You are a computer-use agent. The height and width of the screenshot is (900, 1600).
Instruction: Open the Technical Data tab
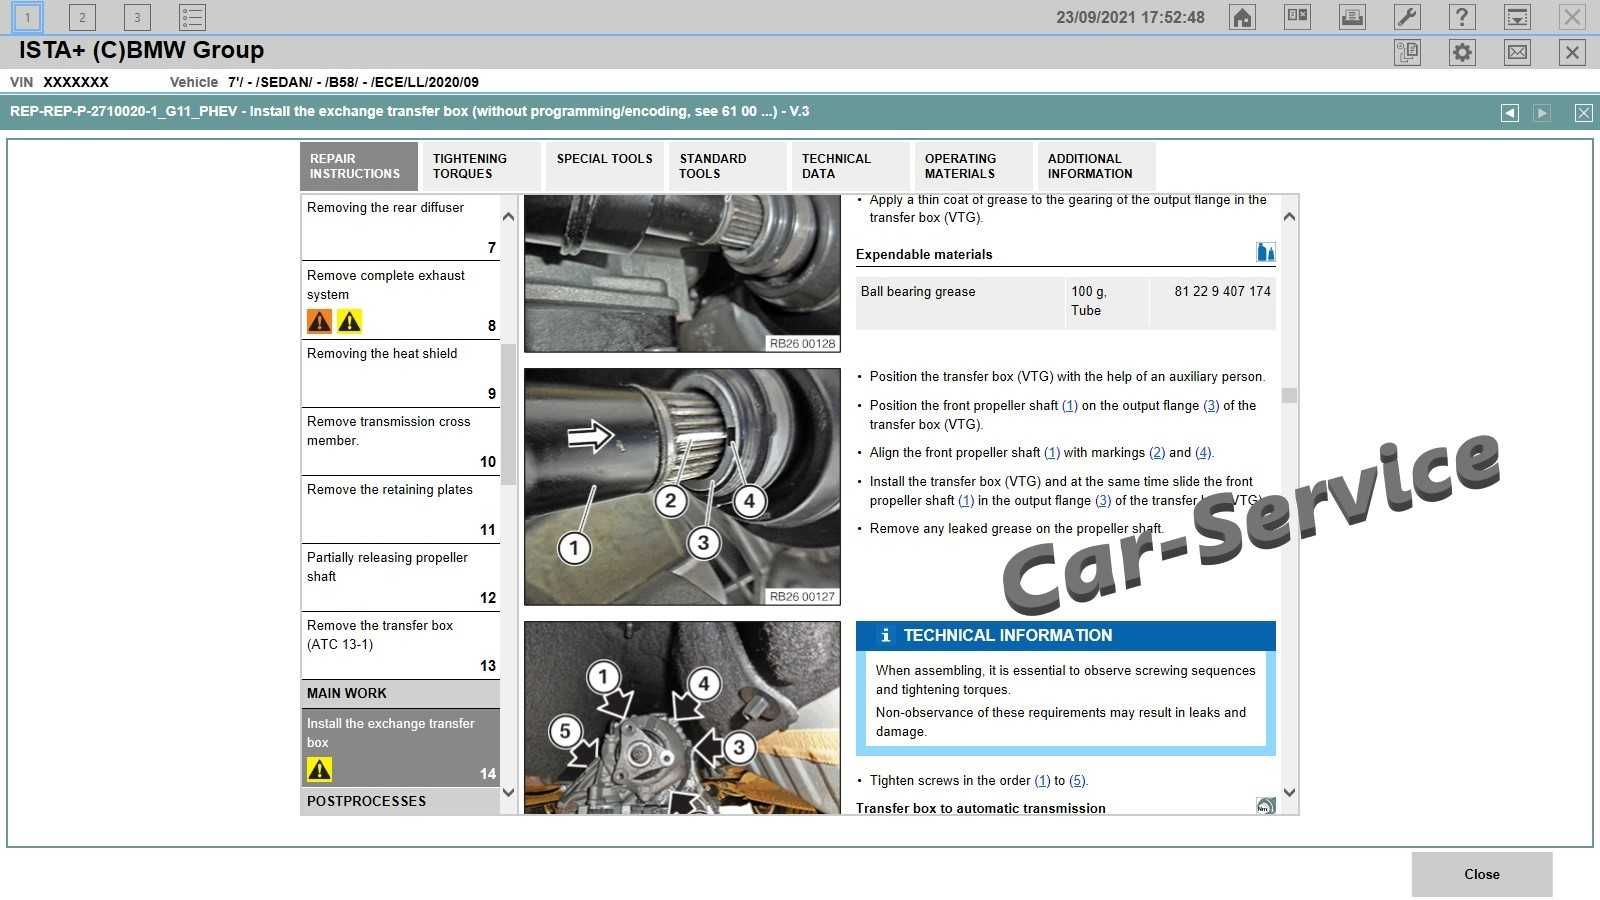point(851,166)
